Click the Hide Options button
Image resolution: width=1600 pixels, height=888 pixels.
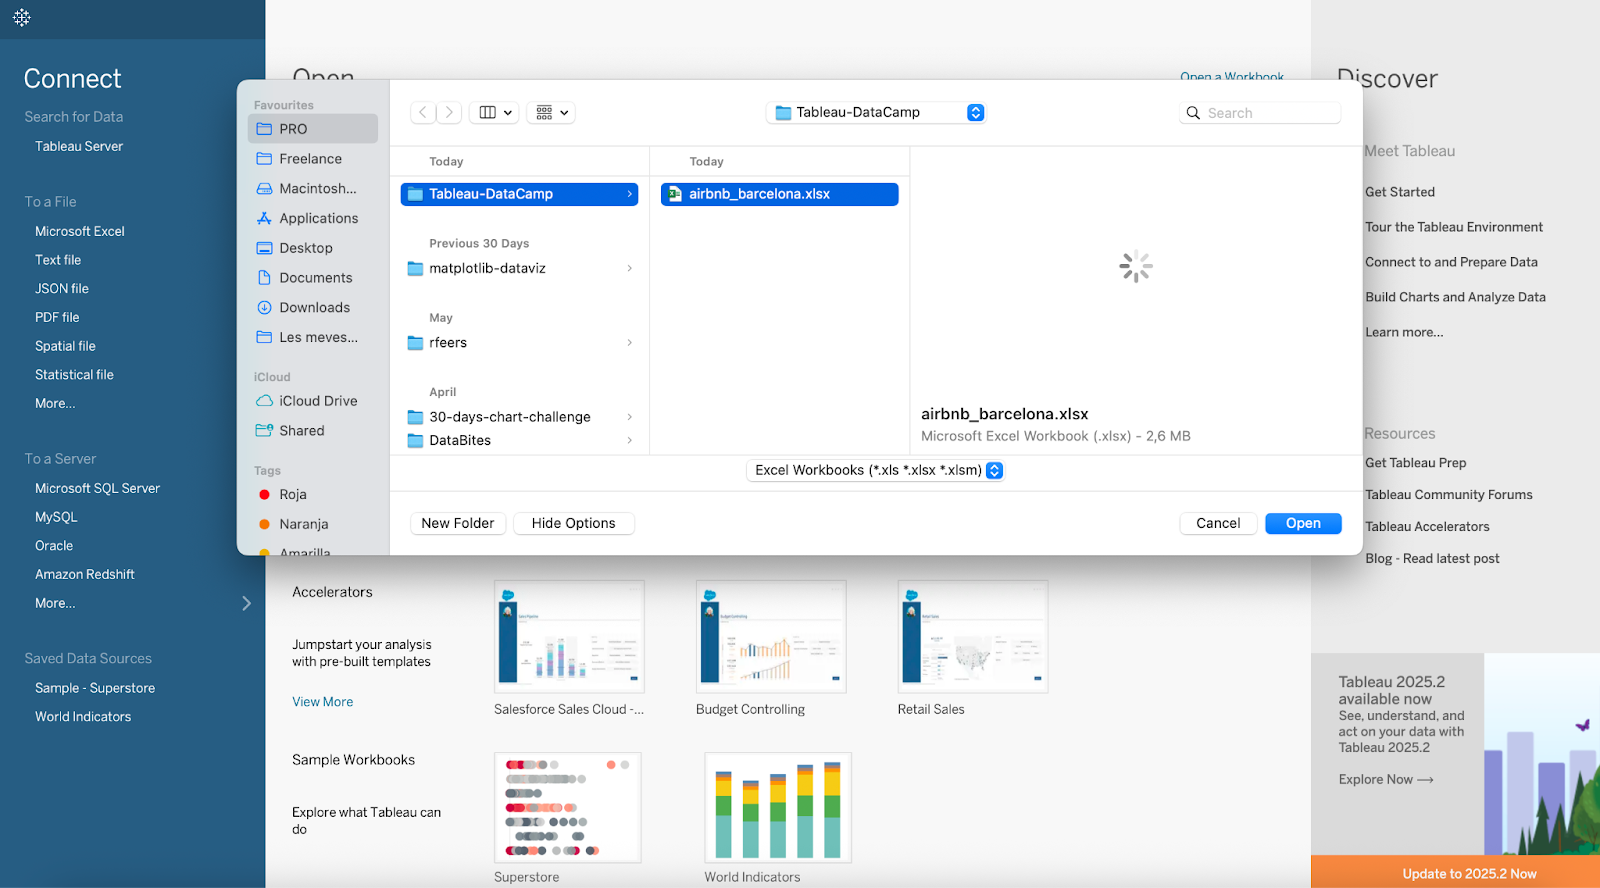pos(574,524)
